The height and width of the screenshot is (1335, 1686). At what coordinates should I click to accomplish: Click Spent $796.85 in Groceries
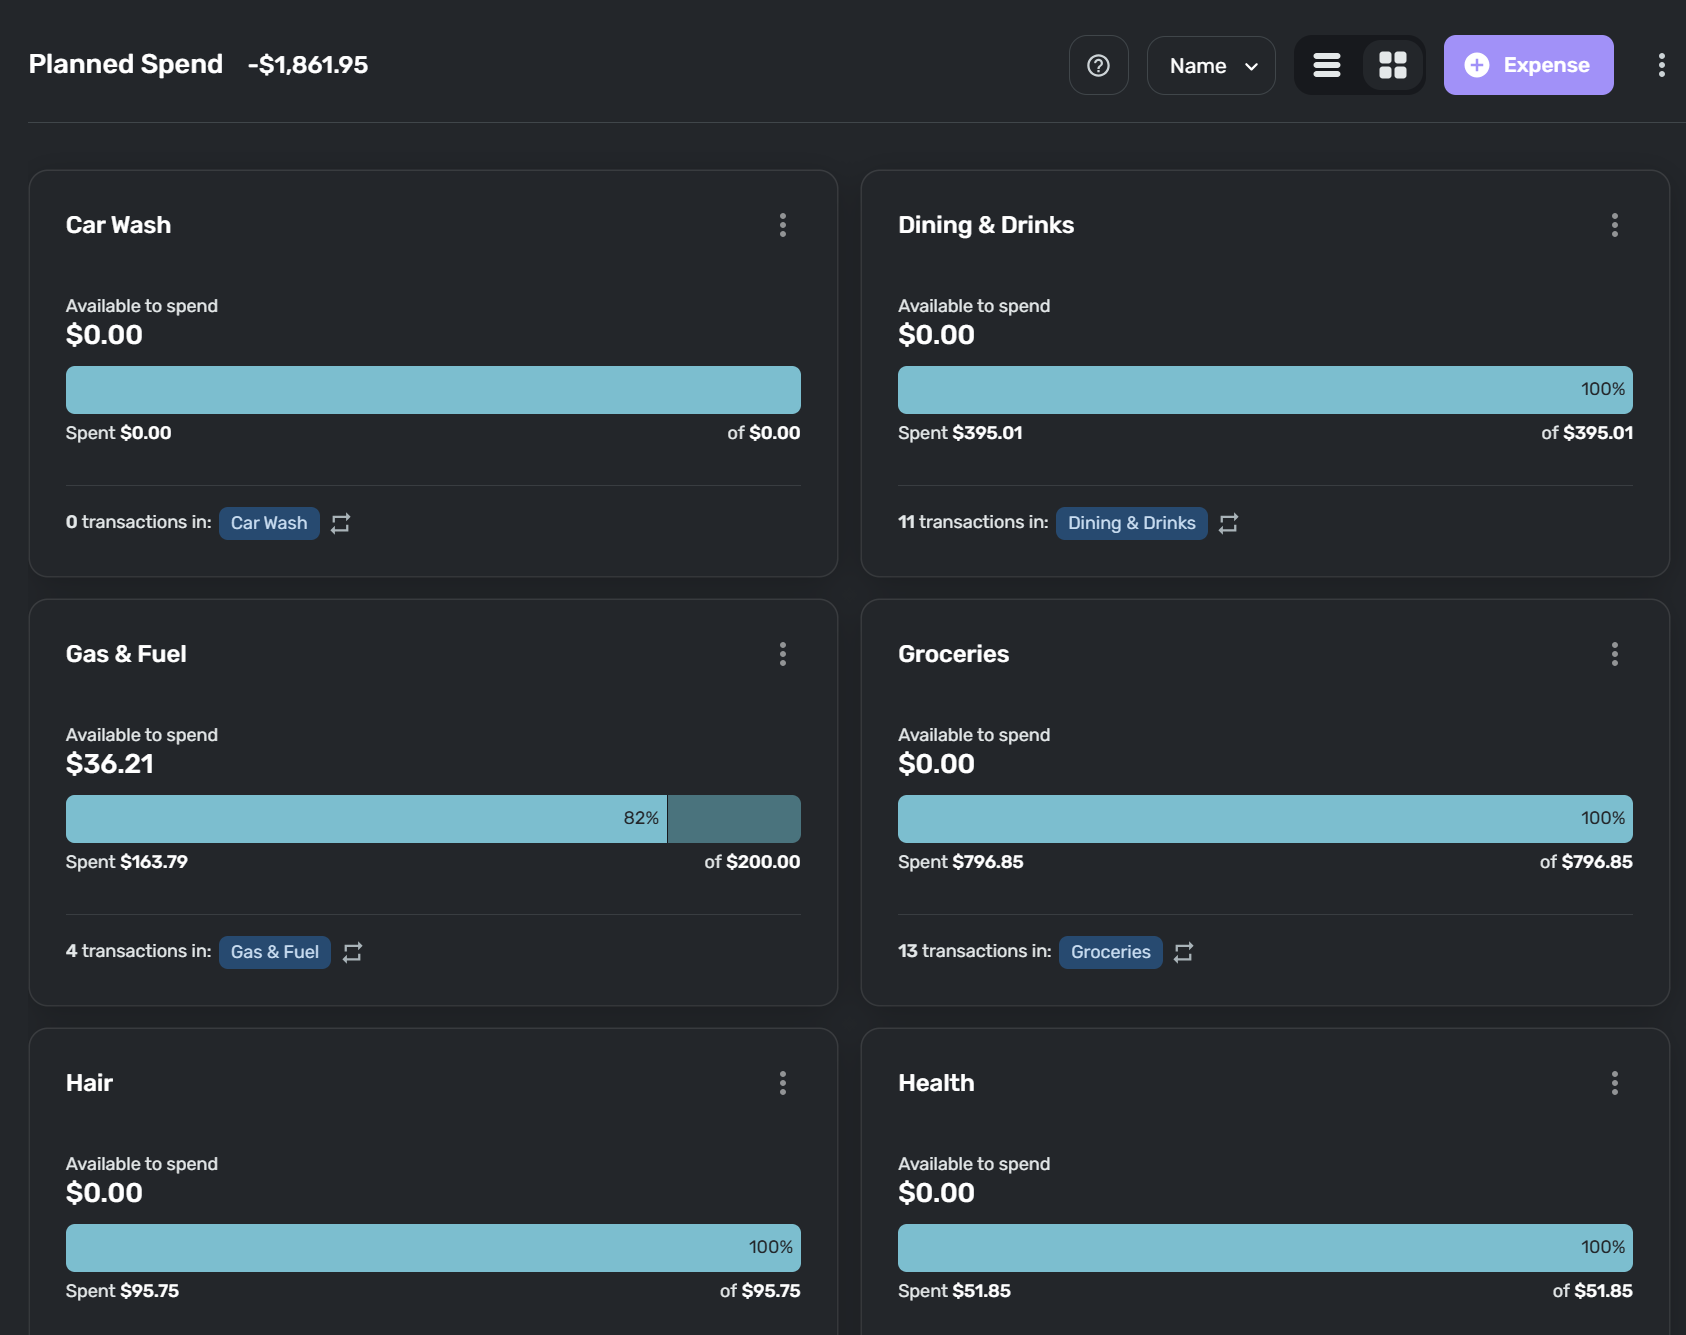[961, 862]
